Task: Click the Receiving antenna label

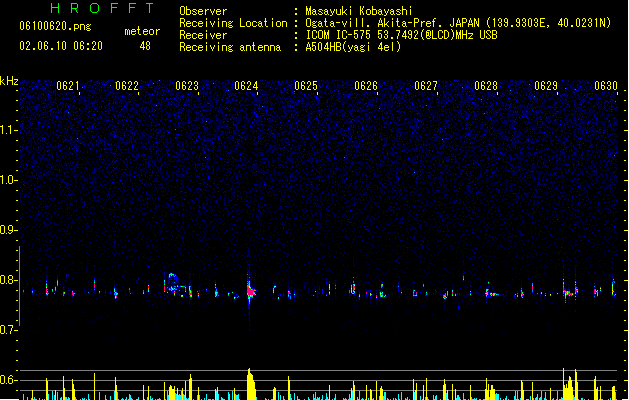Action: pyautogui.click(x=230, y=47)
